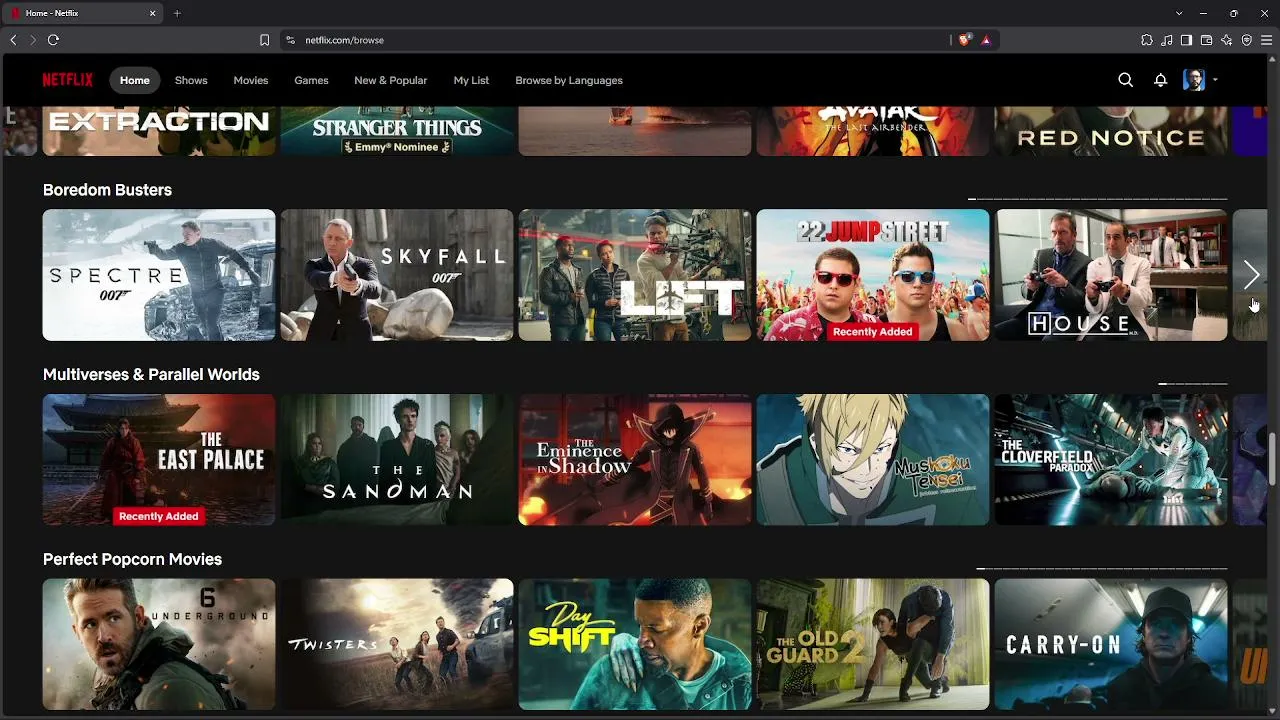This screenshot has height=720, width=1280.
Task: Close the Home - Netflix tab
Action: (x=153, y=13)
